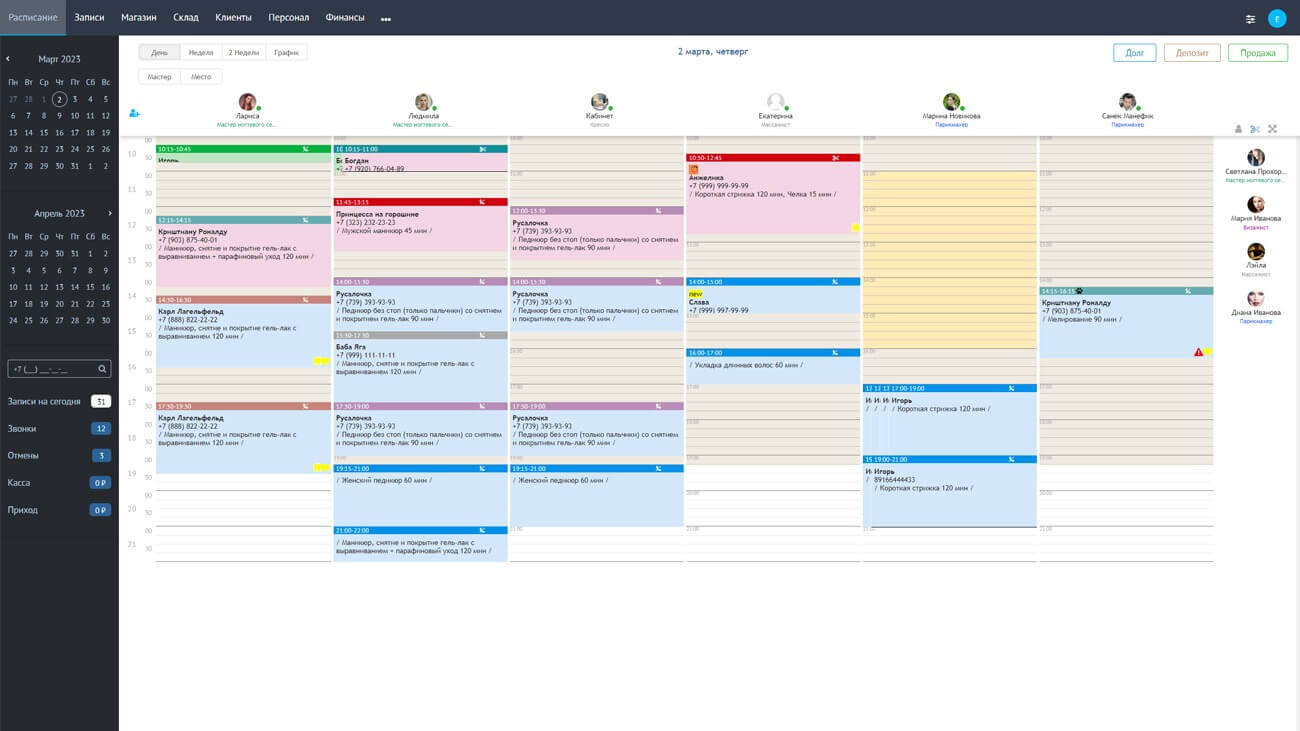Click the blue user account avatar
Image resolution: width=1300 pixels, height=731 pixels.
(x=1277, y=19)
